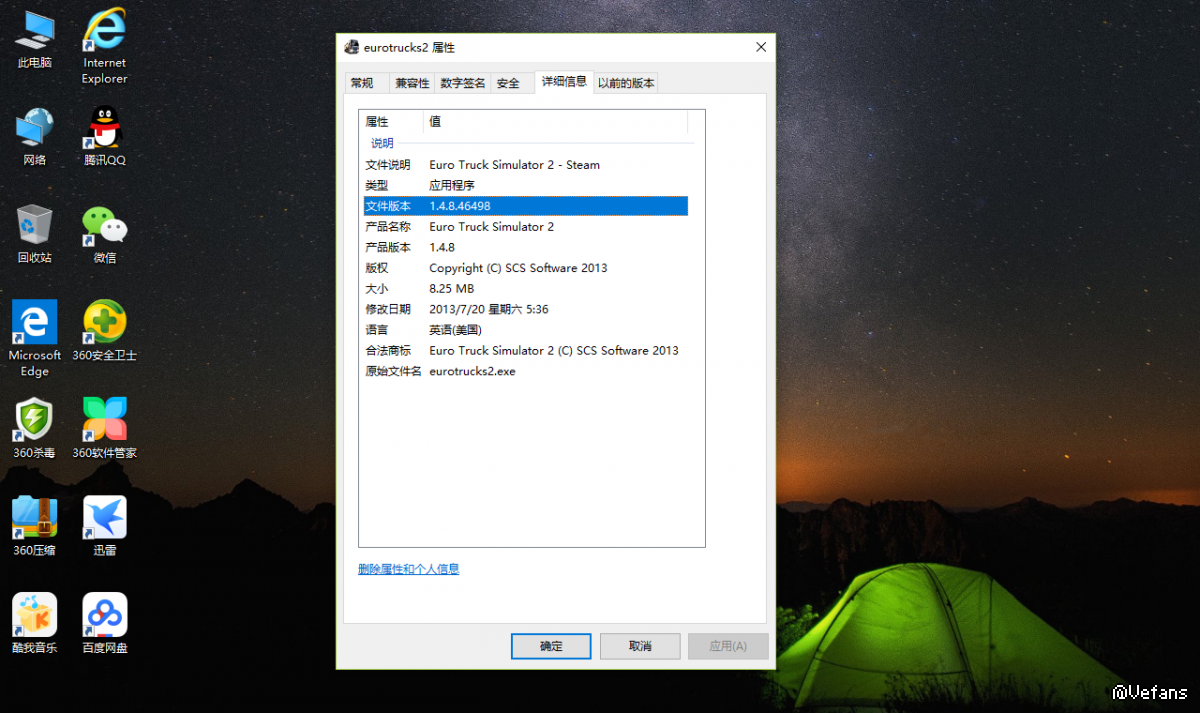Image resolution: width=1200 pixels, height=713 pixels.
Task: Select 文件说明 row
Action: tap(525, 164)
